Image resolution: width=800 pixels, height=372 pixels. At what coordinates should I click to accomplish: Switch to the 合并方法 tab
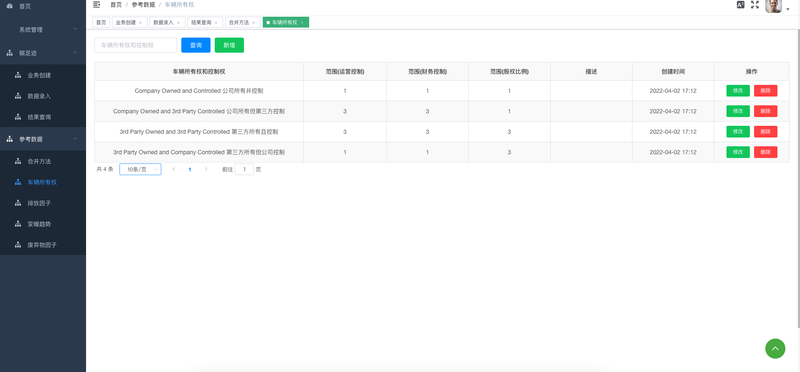coord(243,22)
